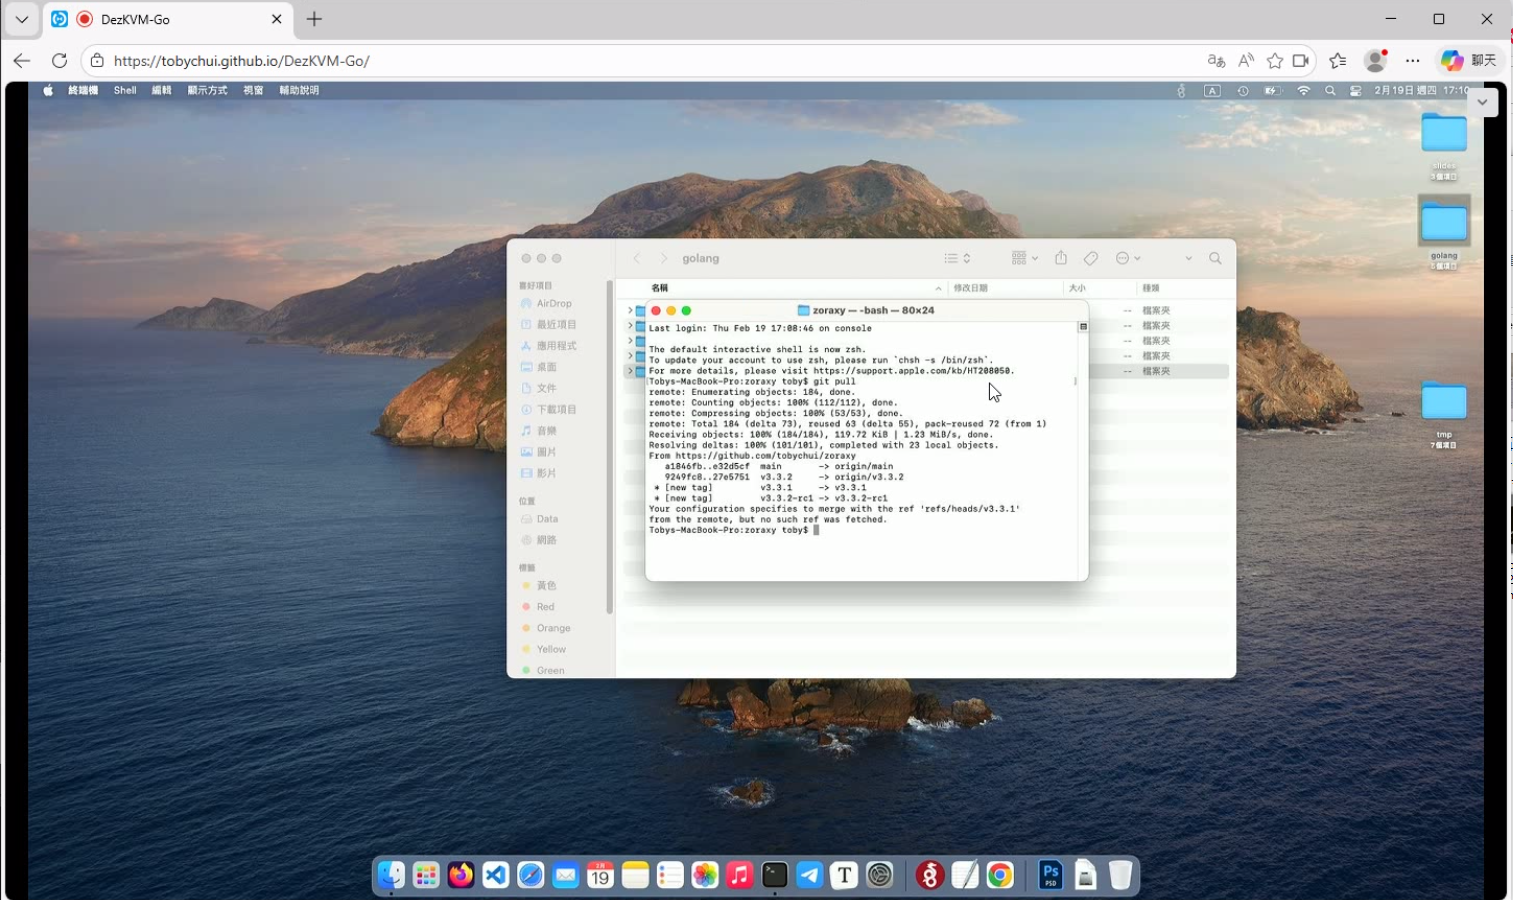Click the Copilot 聊天 button
This screenshot has height=900, width=1513.
point(1469,61)
